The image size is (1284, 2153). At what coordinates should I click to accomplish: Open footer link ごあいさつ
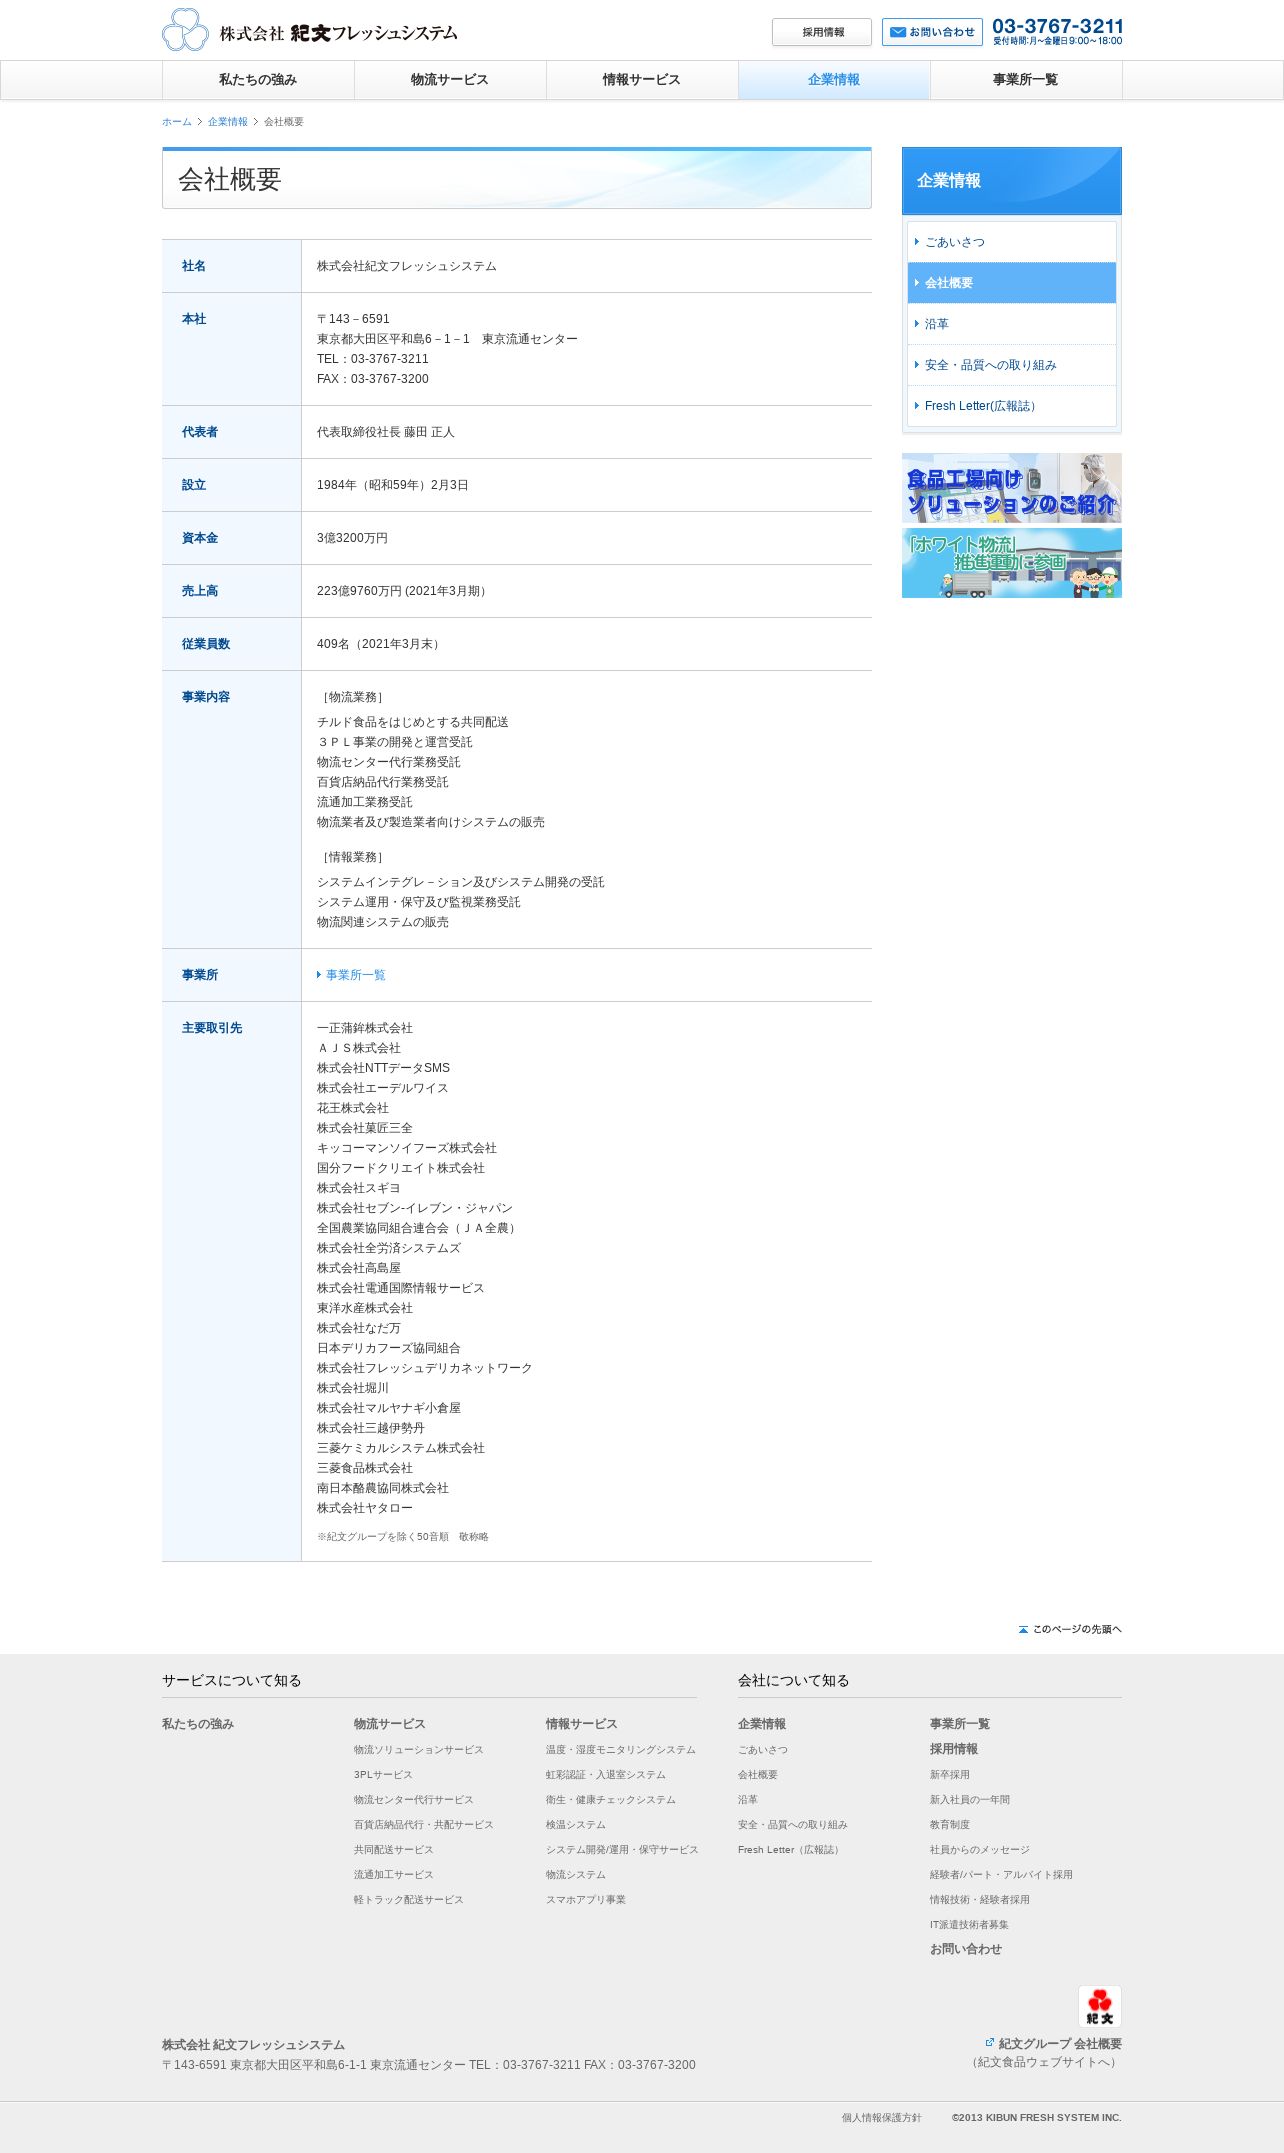[762, 1750]
